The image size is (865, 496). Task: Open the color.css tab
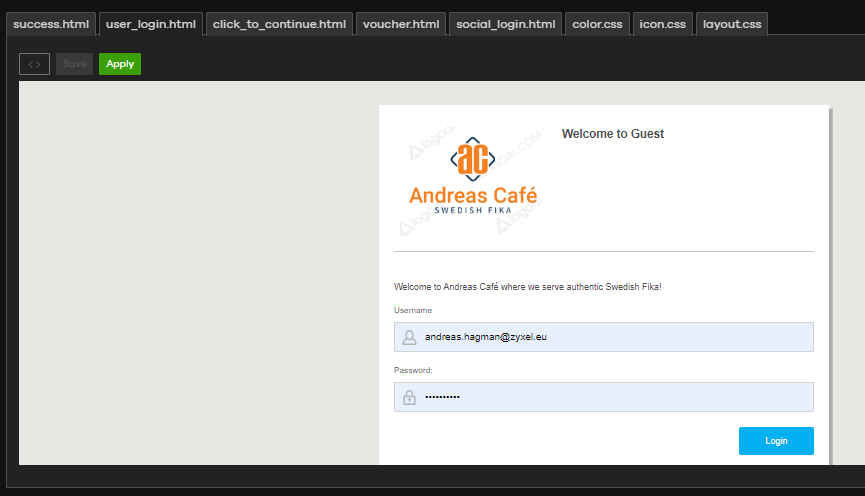(597, 24)
